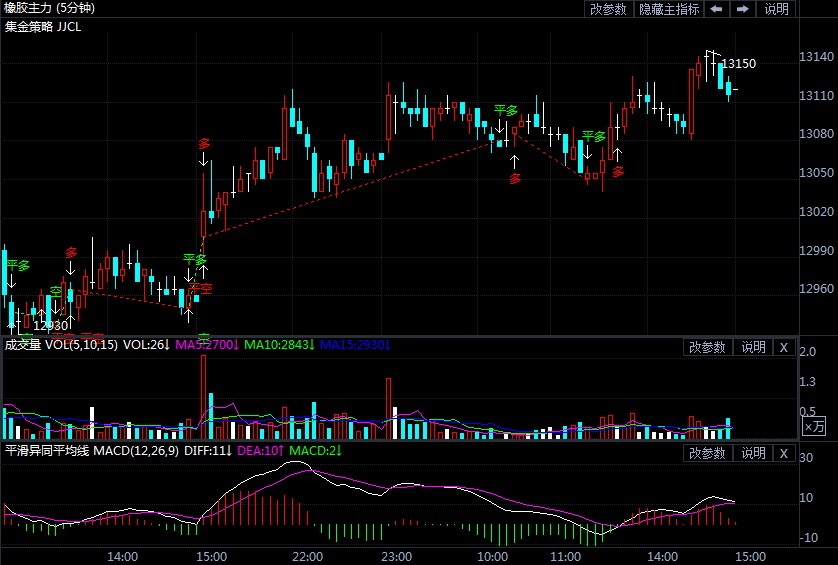
Task: Click the 12930 low price label marker
Action: (50, 325)
